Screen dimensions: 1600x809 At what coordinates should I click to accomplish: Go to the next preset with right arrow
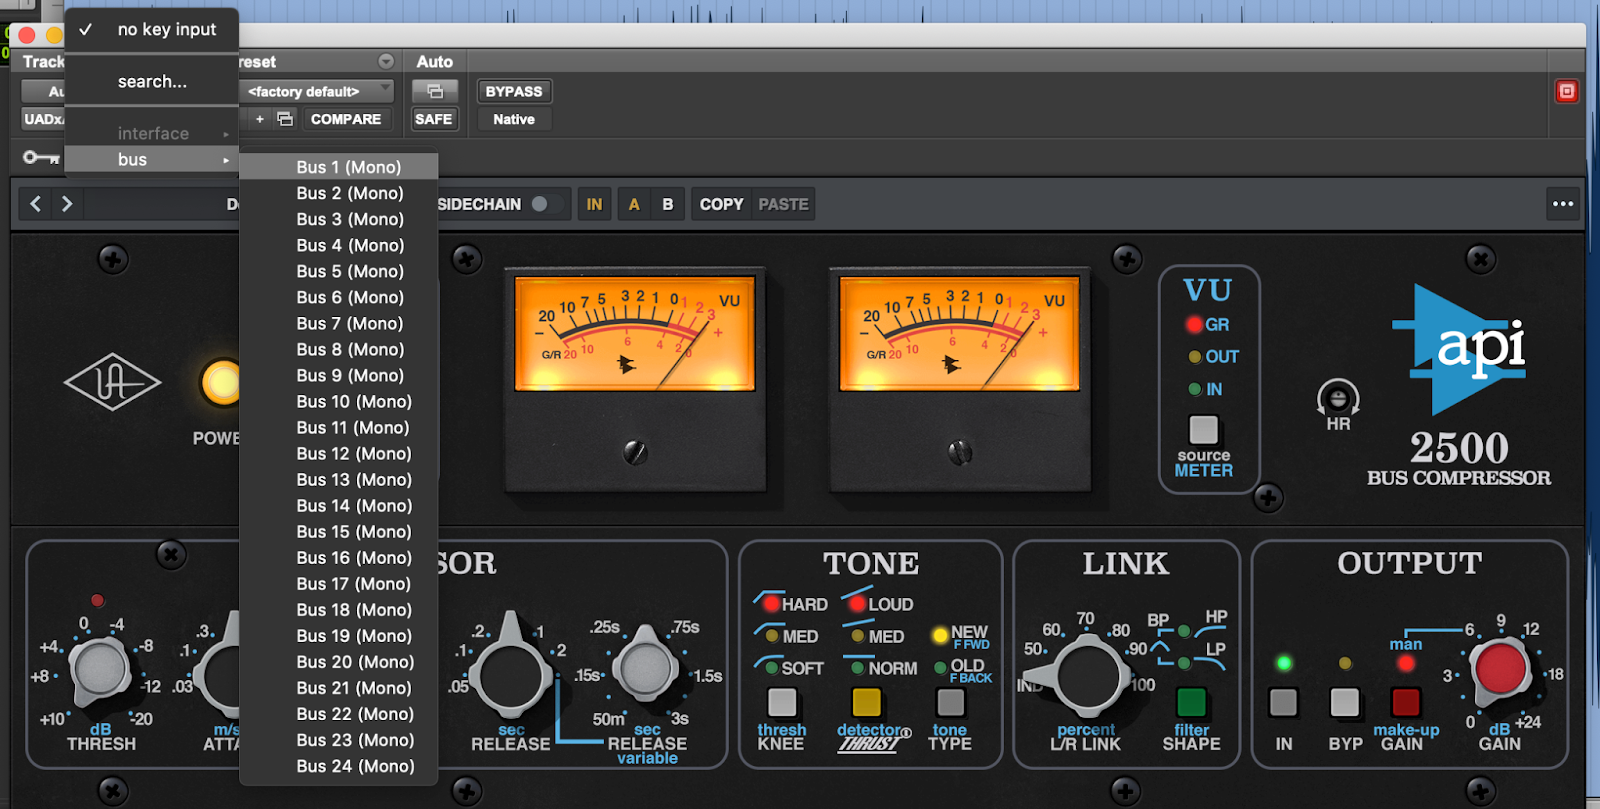click(x=67, y=204)
